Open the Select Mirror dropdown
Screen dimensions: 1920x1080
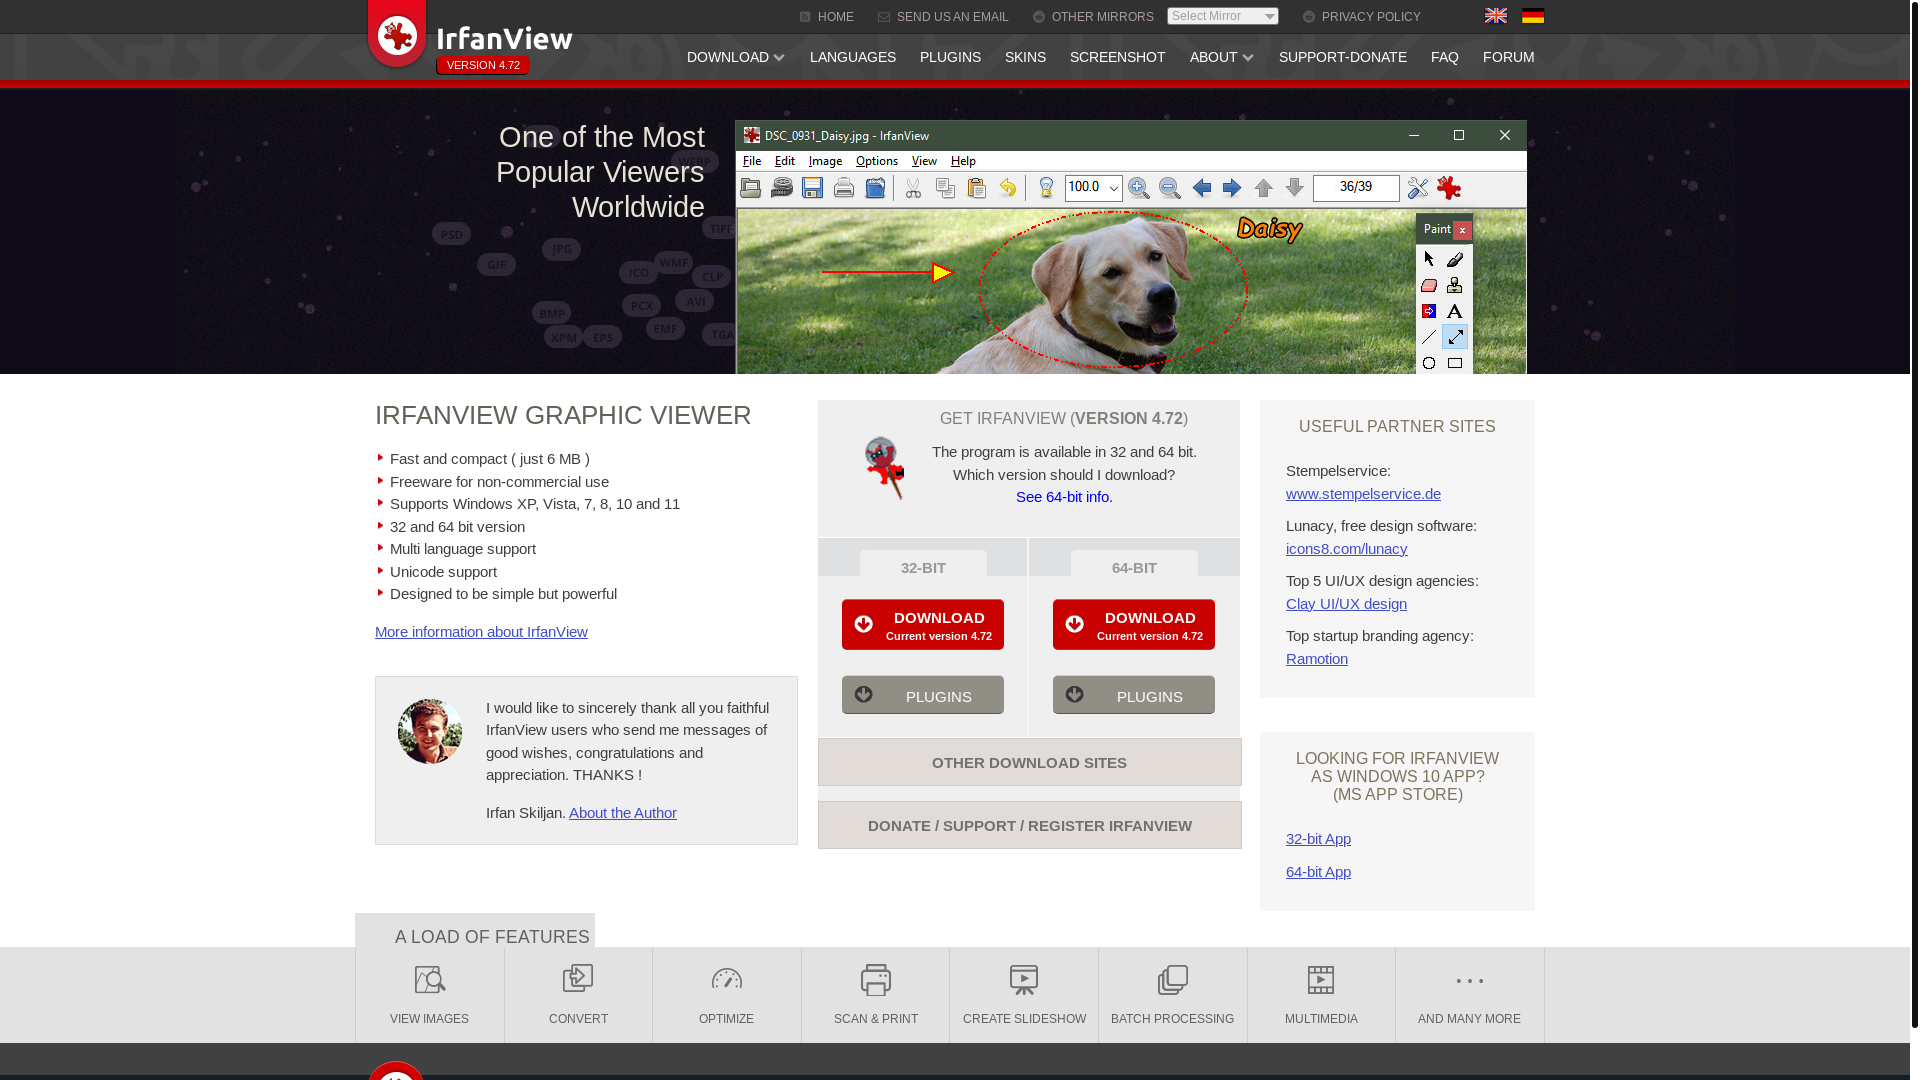(1223, 16)
